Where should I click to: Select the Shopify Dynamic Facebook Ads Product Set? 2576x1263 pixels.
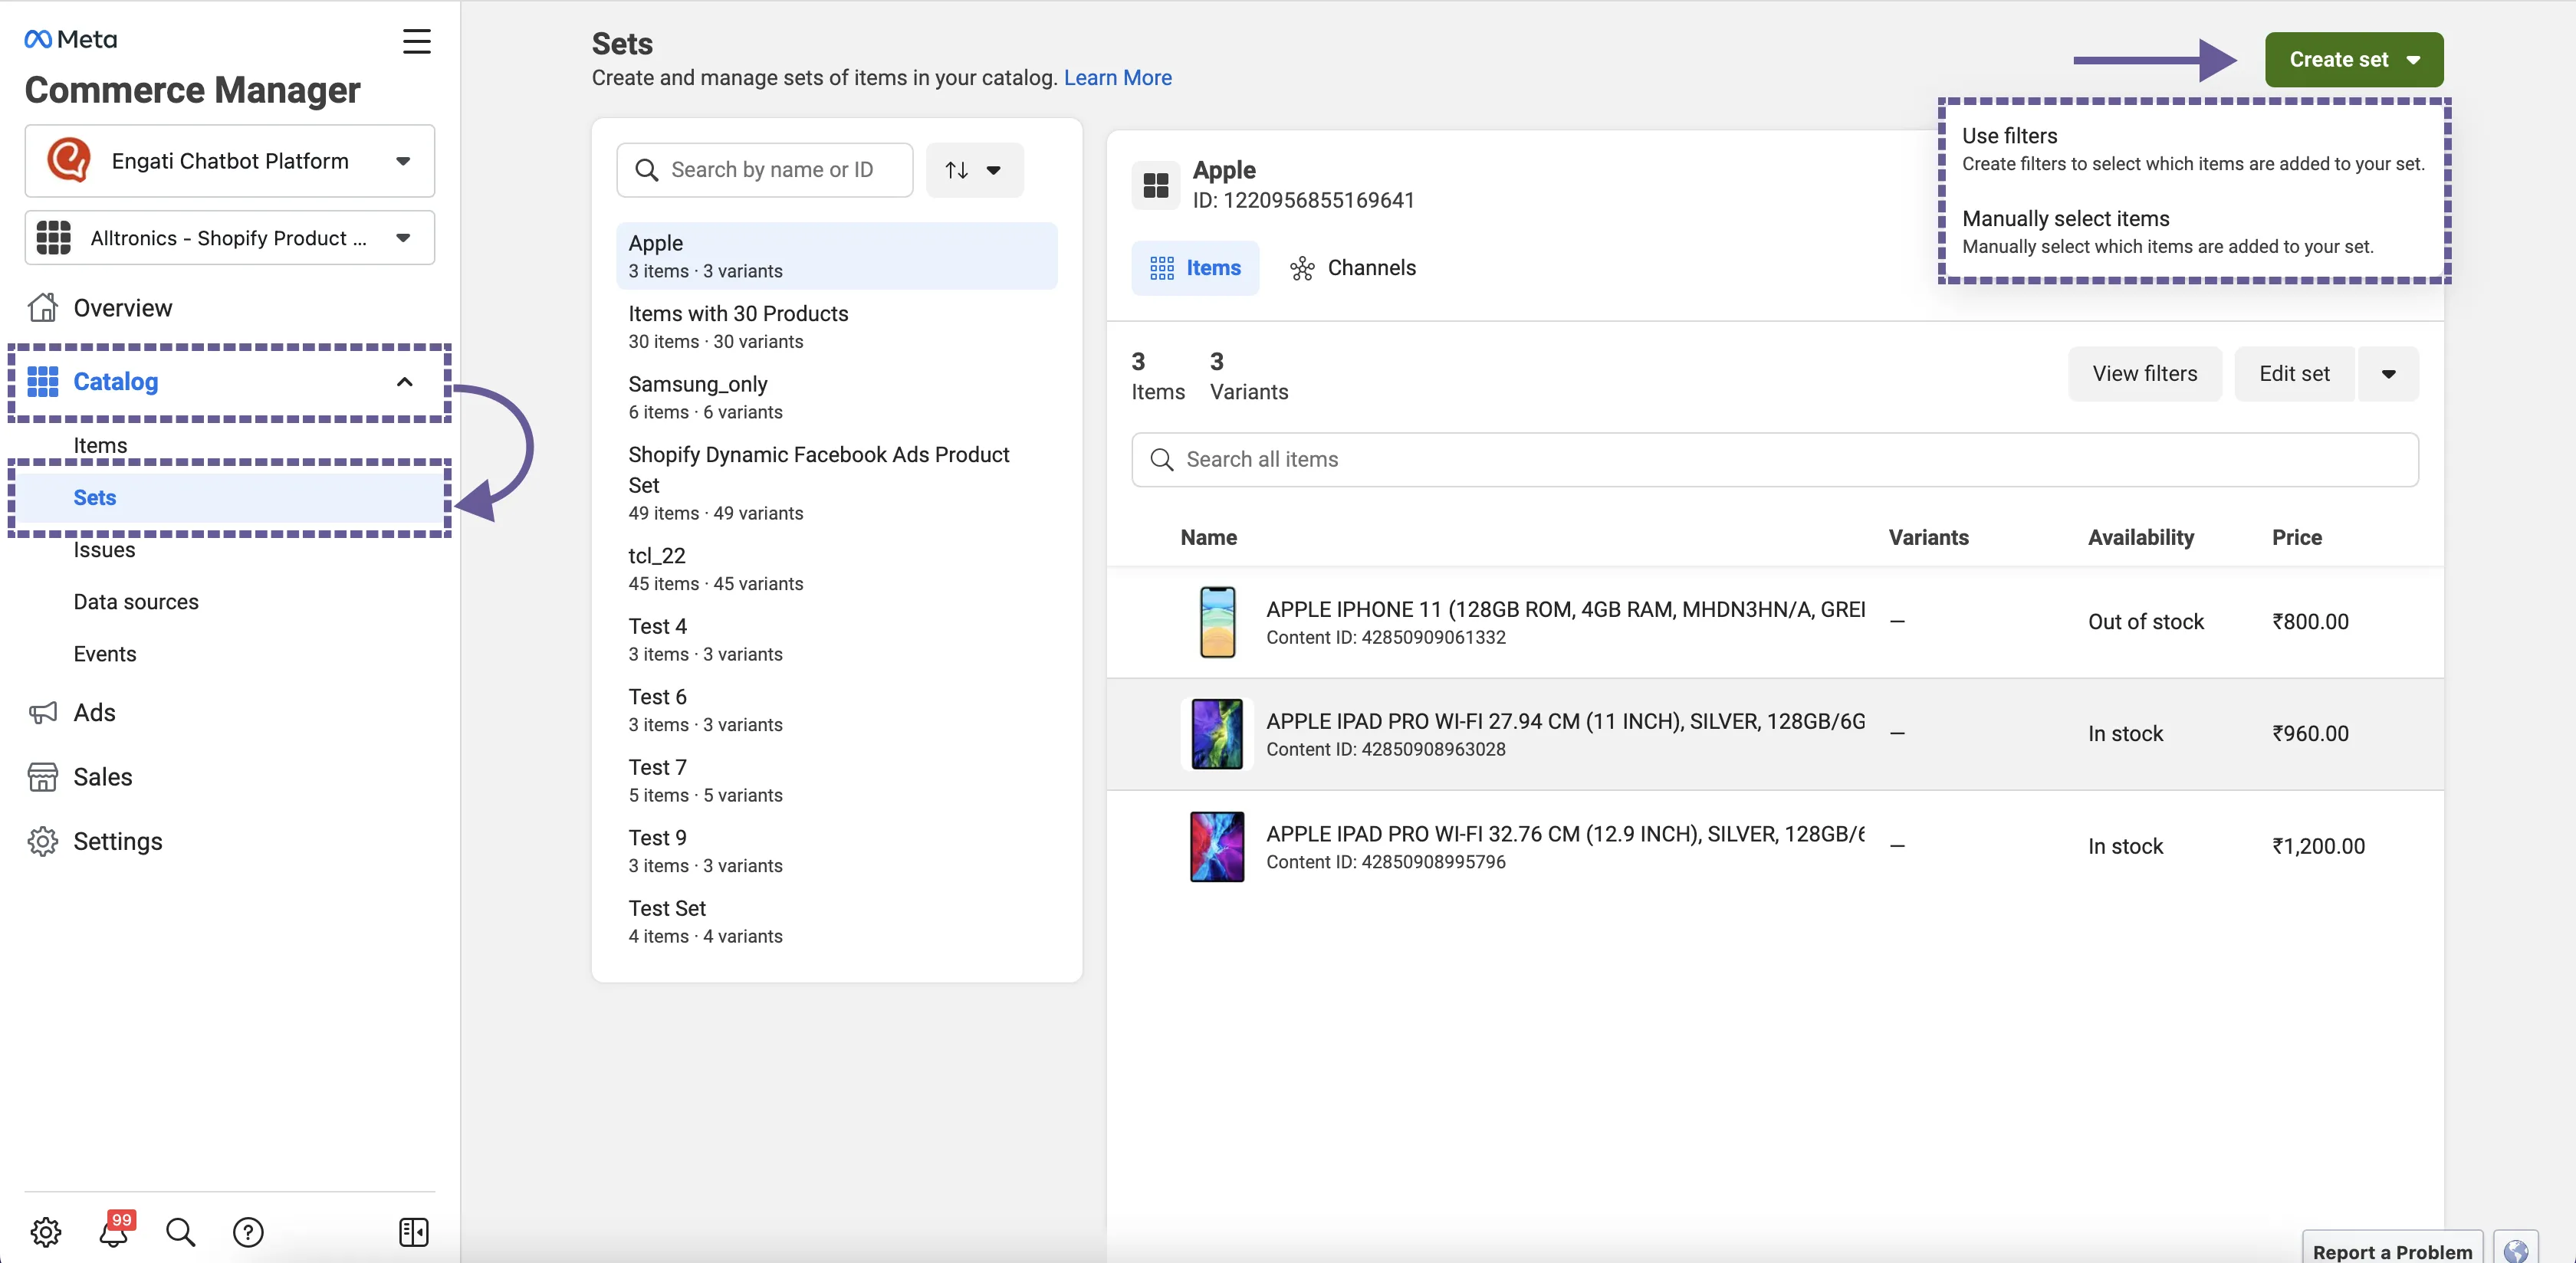point(837,483)
